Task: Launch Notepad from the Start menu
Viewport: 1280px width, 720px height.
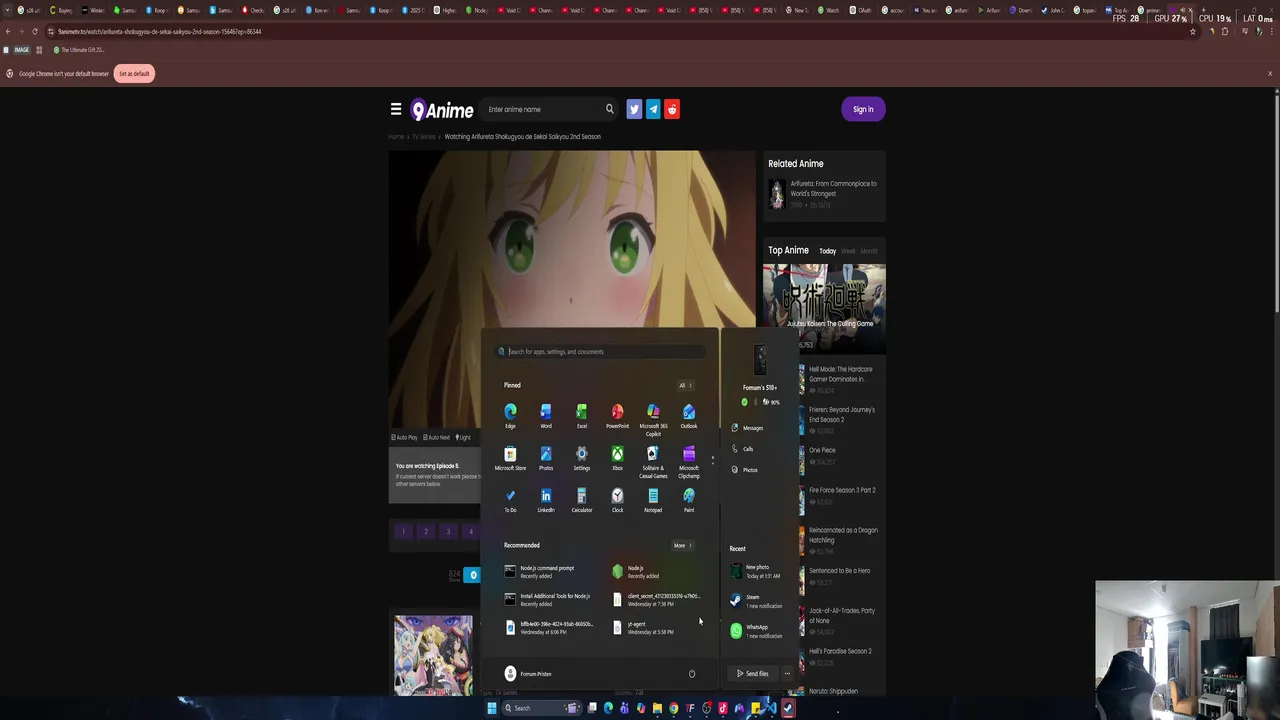Action: (x=653, y=500)
